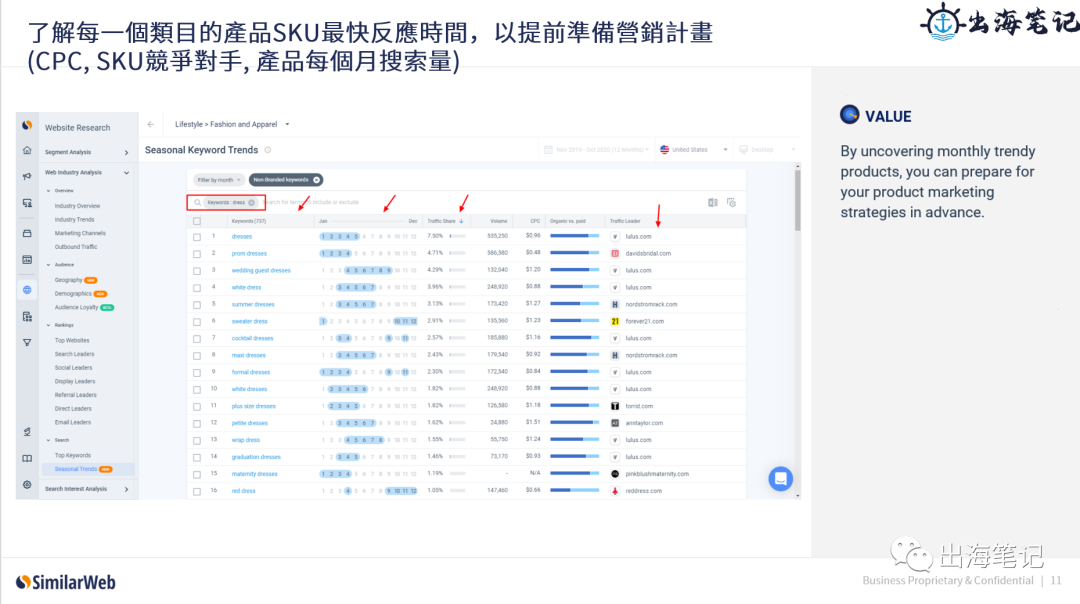
Task: Collapse the Web Industry Analysis section
Action: click(126, 172)
